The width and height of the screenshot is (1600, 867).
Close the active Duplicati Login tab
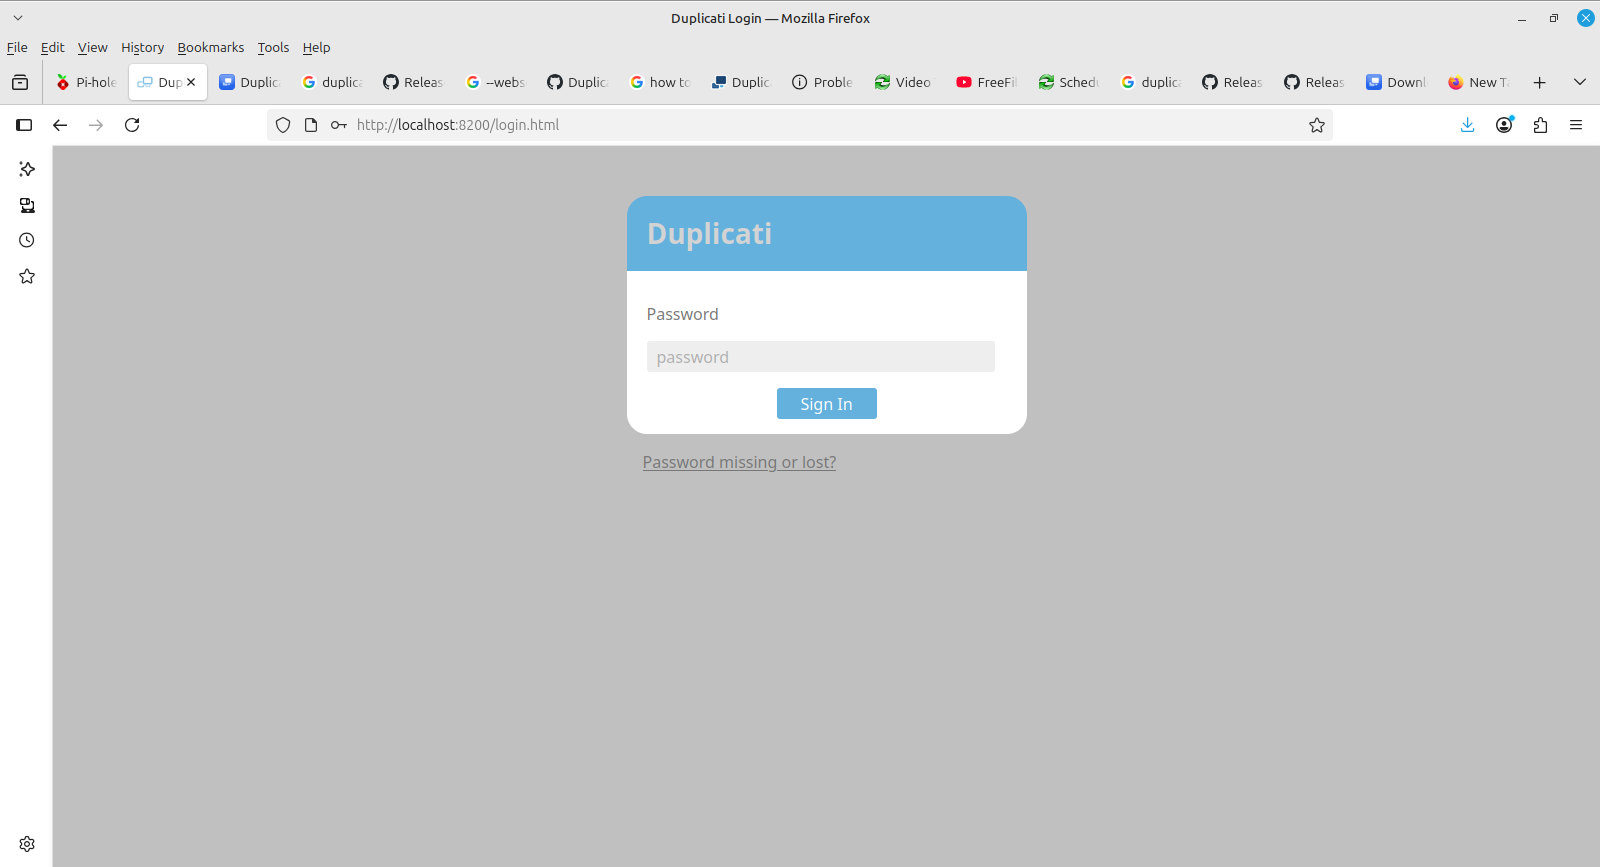click(191, 82)
